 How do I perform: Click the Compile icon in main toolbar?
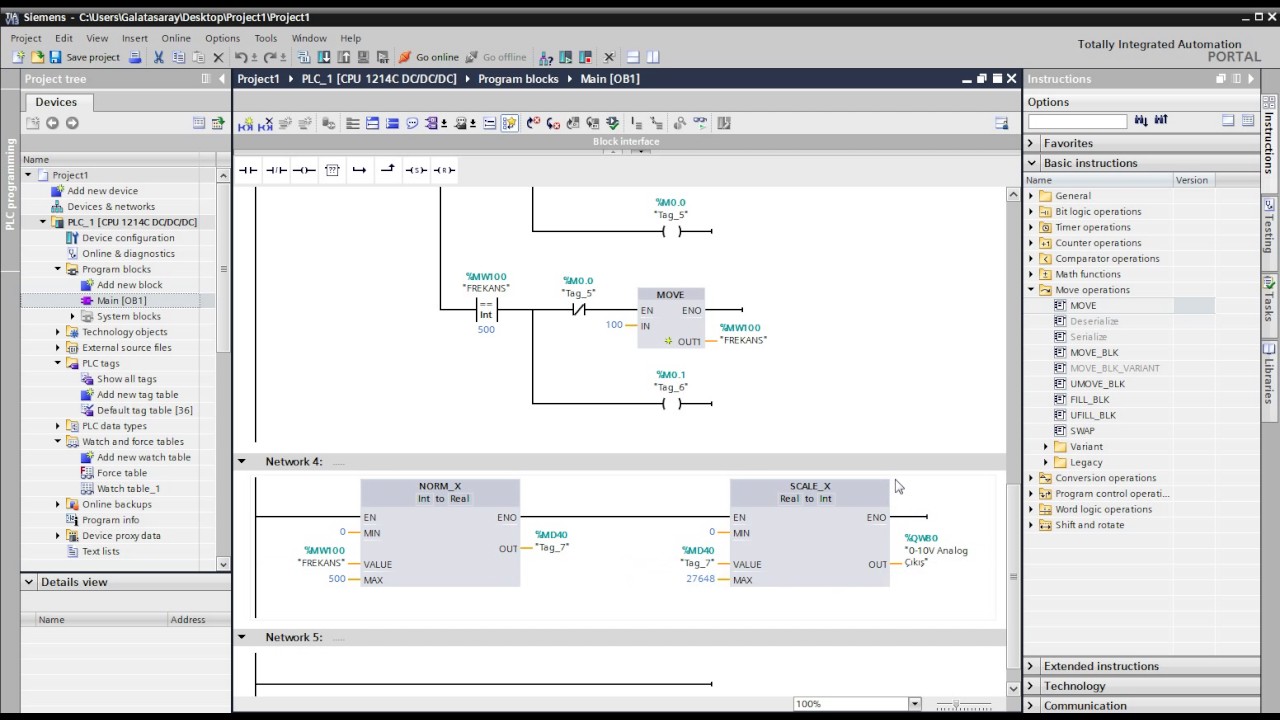[x=304, y=57]
